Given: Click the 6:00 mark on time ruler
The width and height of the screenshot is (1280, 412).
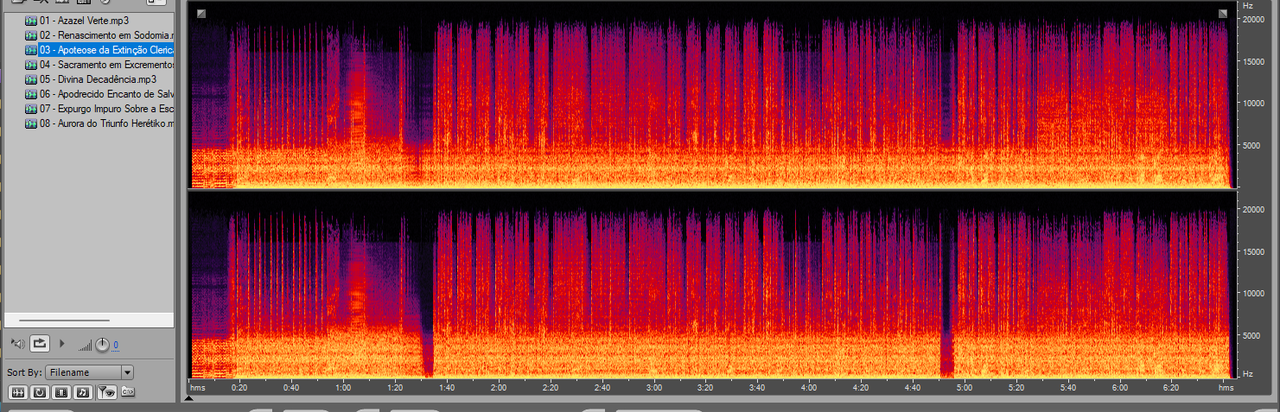Looking at the screenshot, I should coord(1119,387).
